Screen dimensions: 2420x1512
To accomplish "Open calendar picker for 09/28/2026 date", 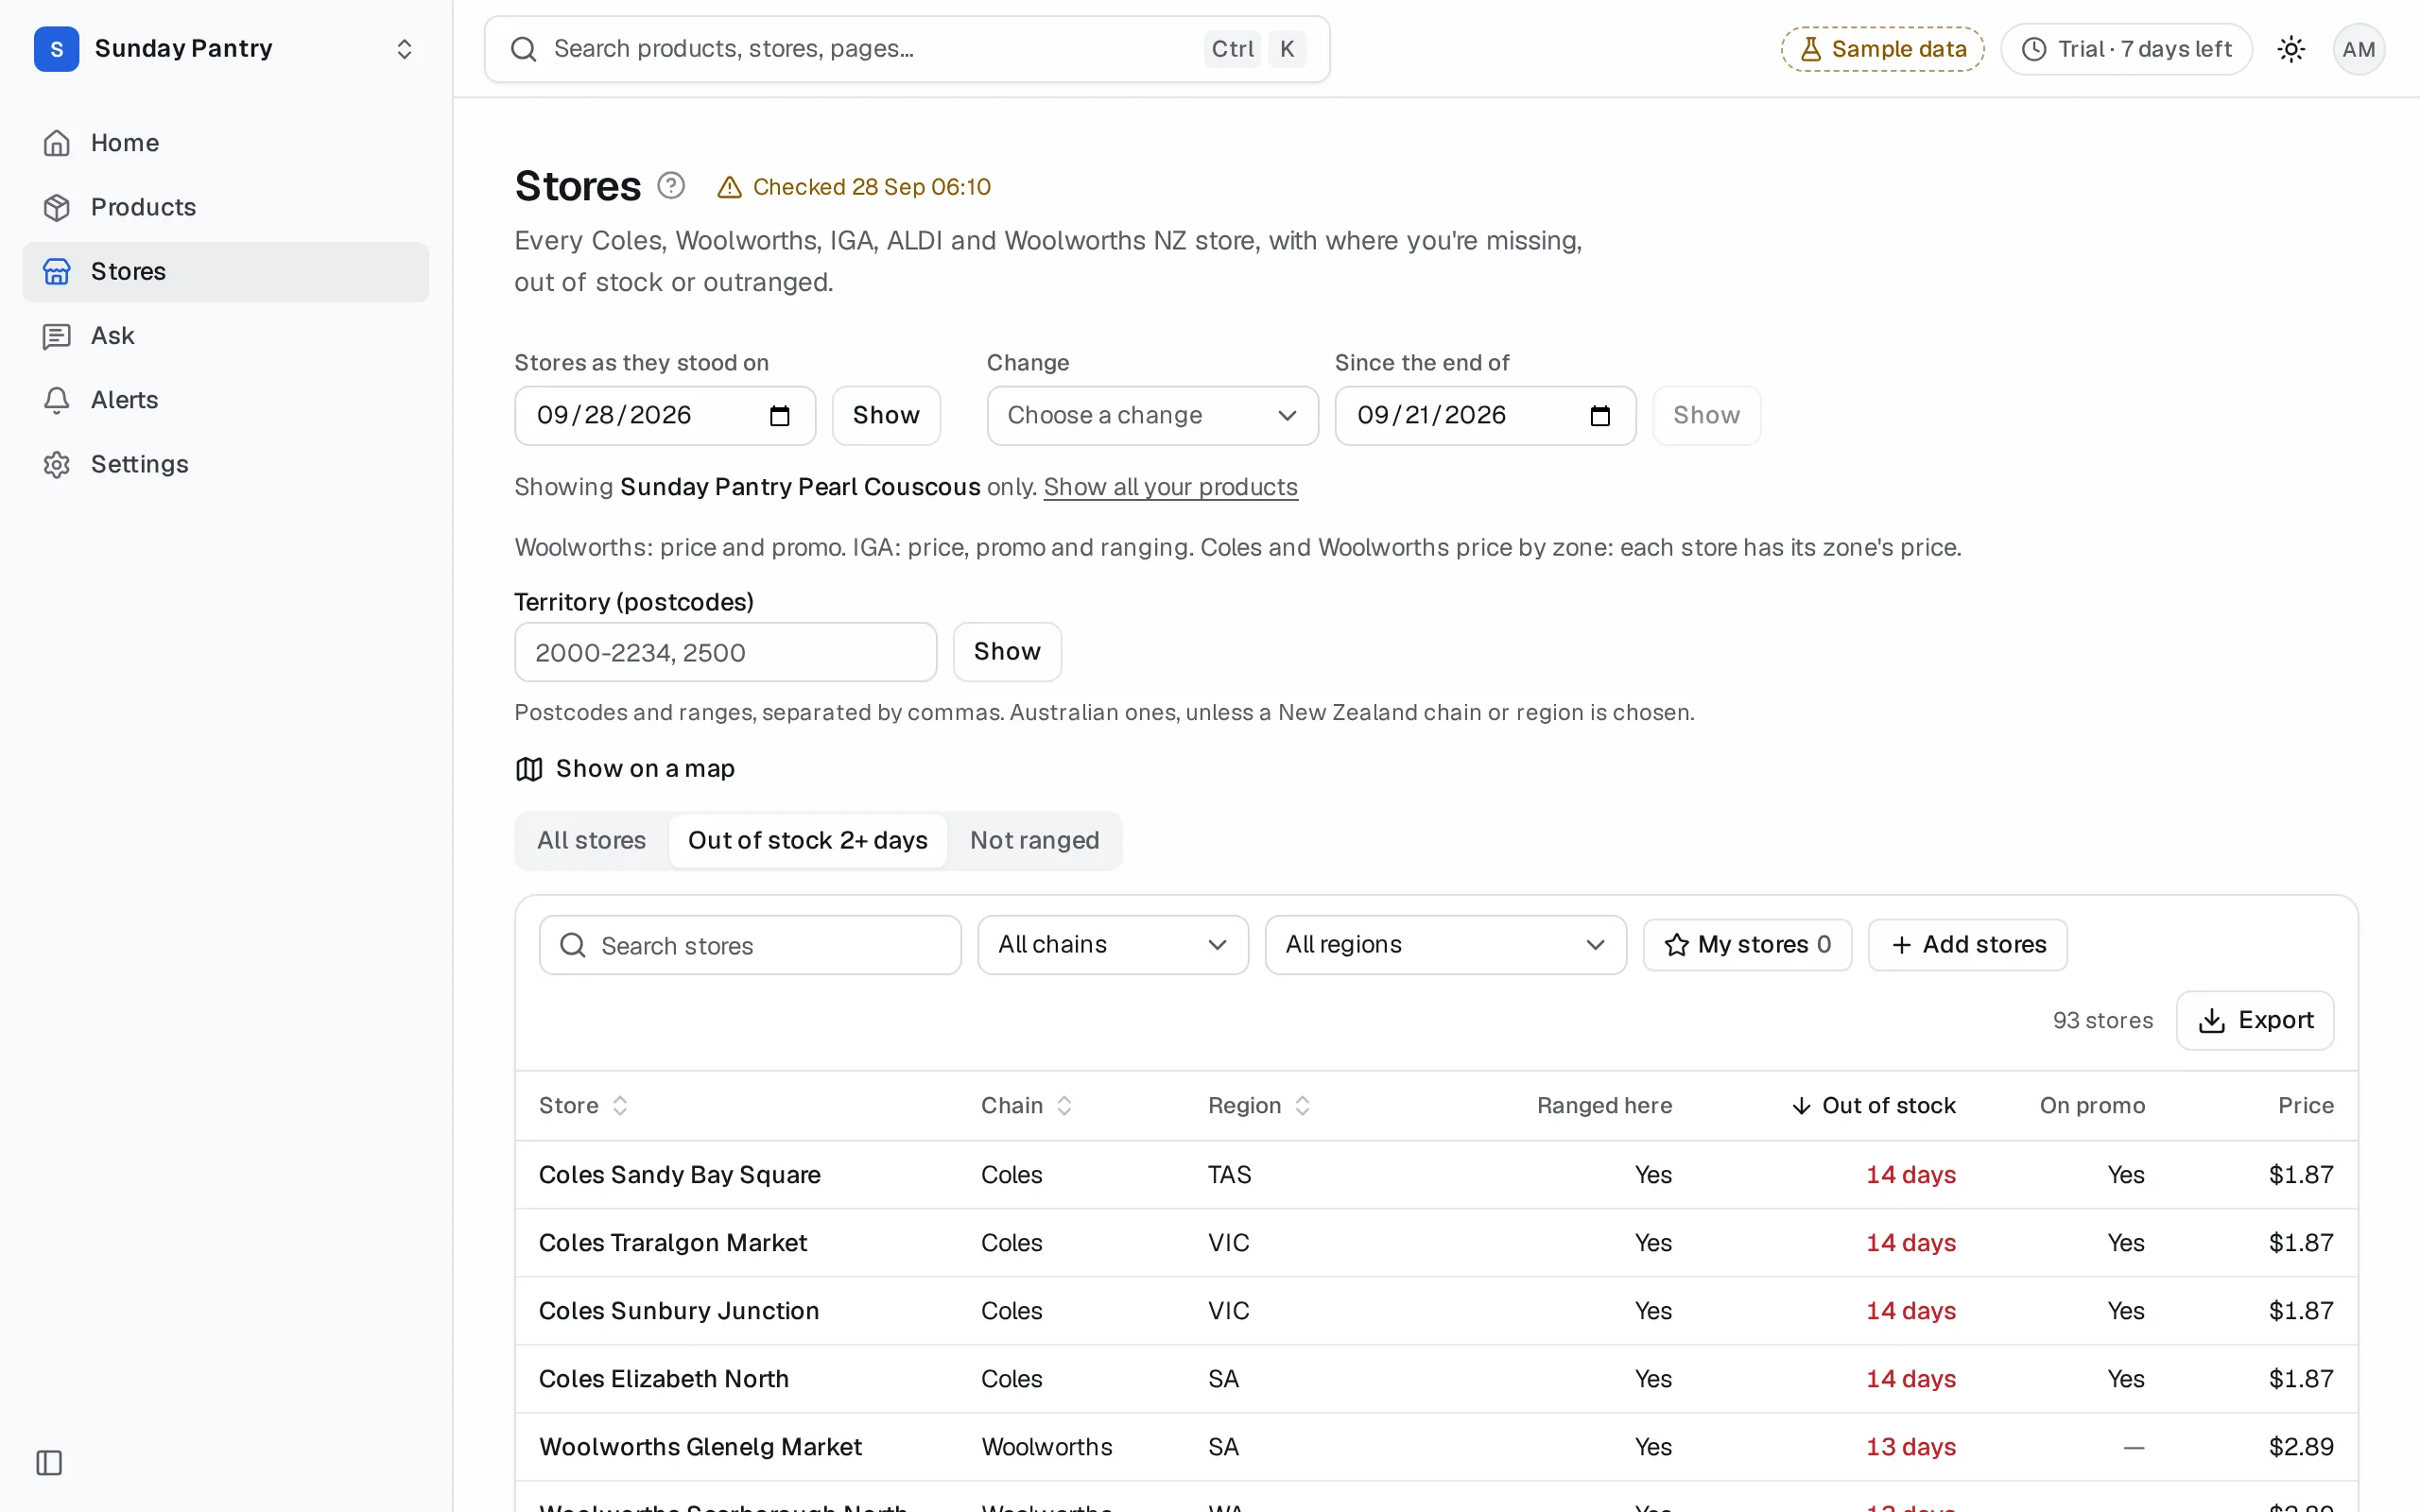I will pyautogui.click(x=780, y=416).
